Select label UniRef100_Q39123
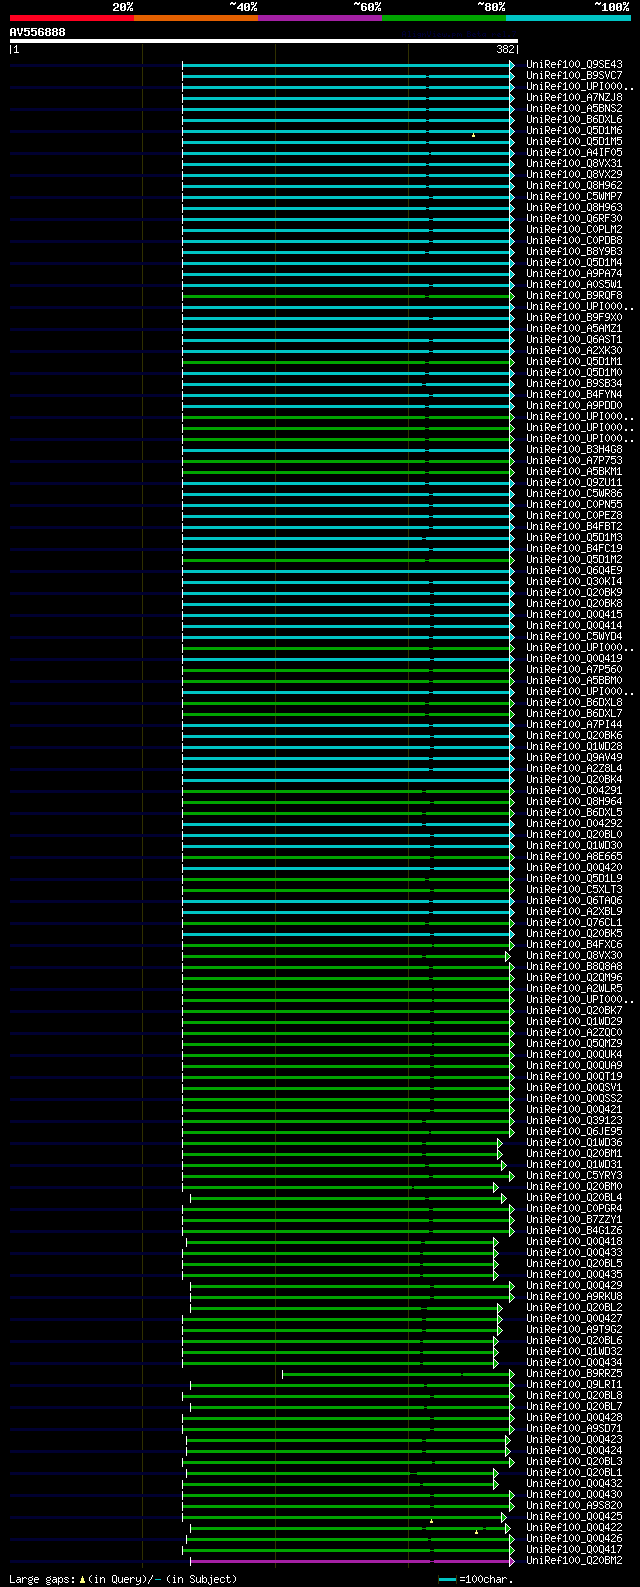Viewport: 640px width, 1587px height. [574, 1120]
